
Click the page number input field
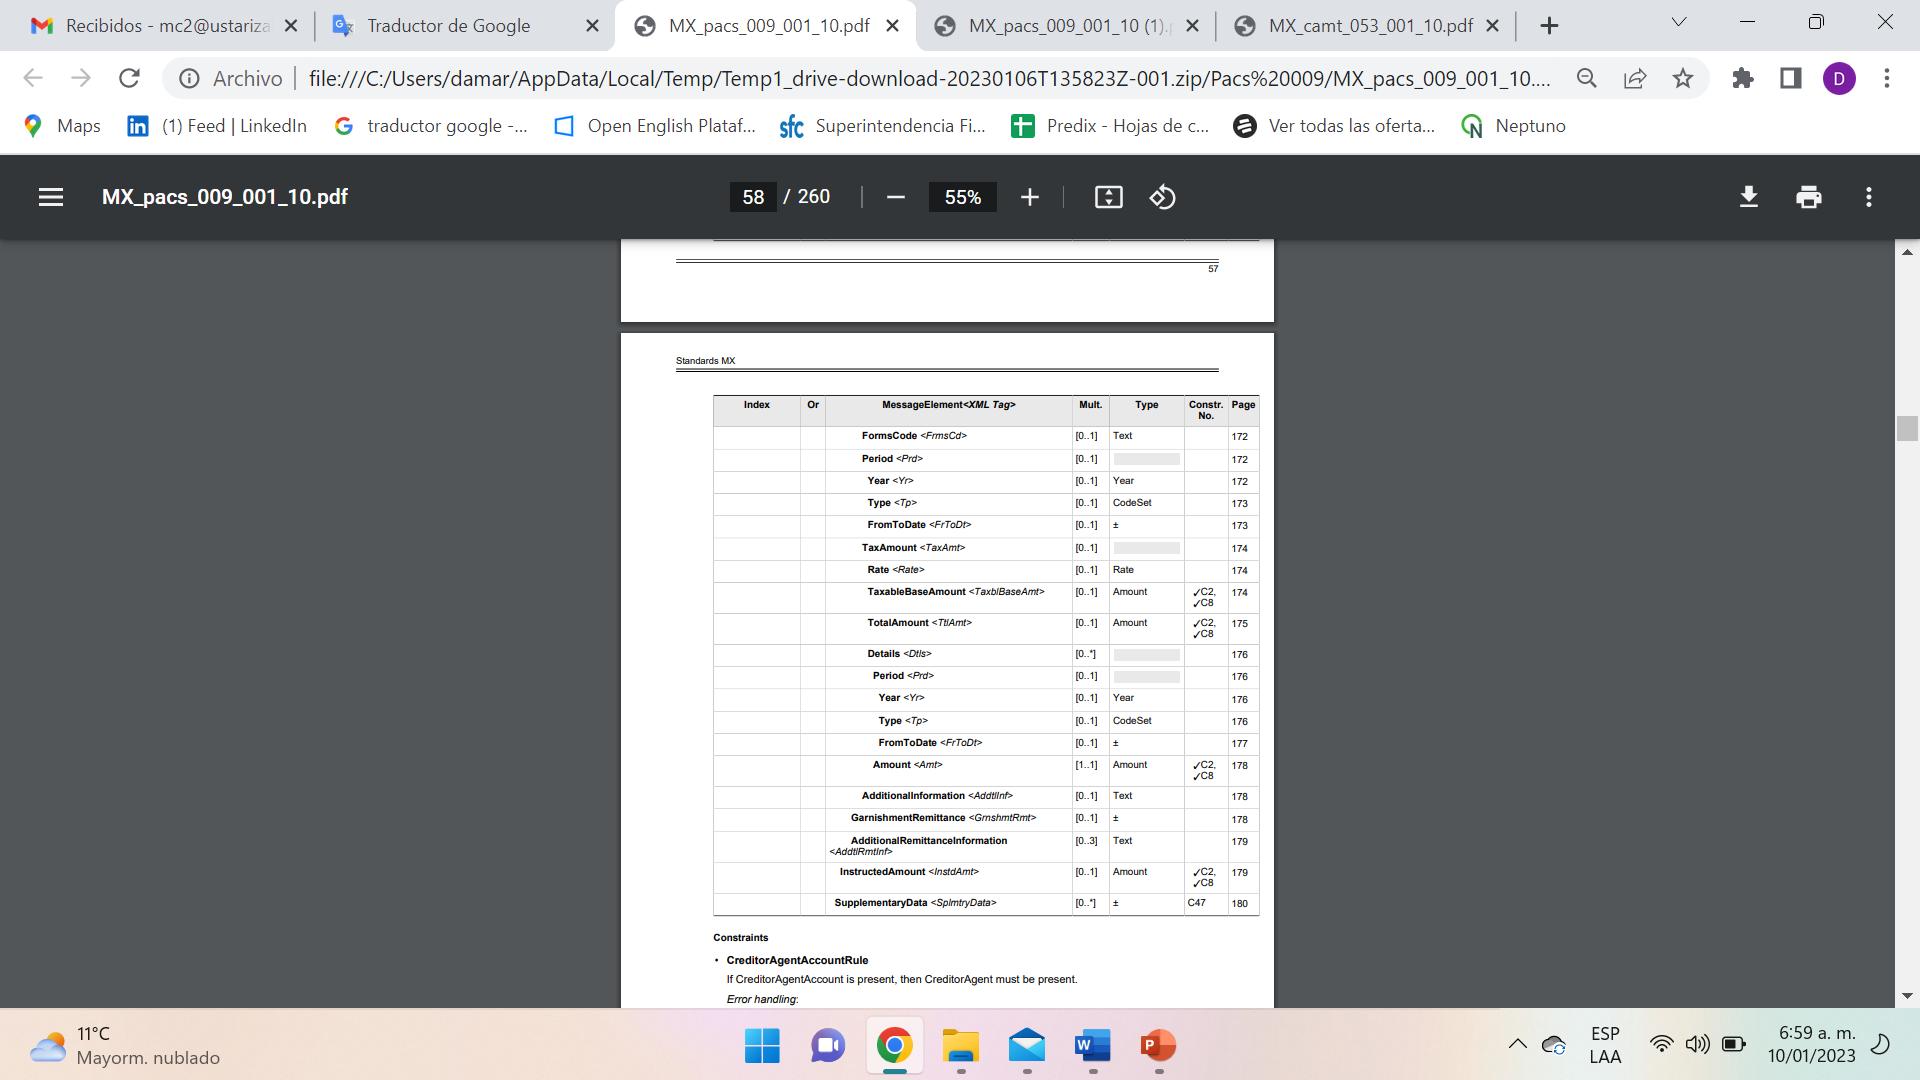click(x=753, y=197)
